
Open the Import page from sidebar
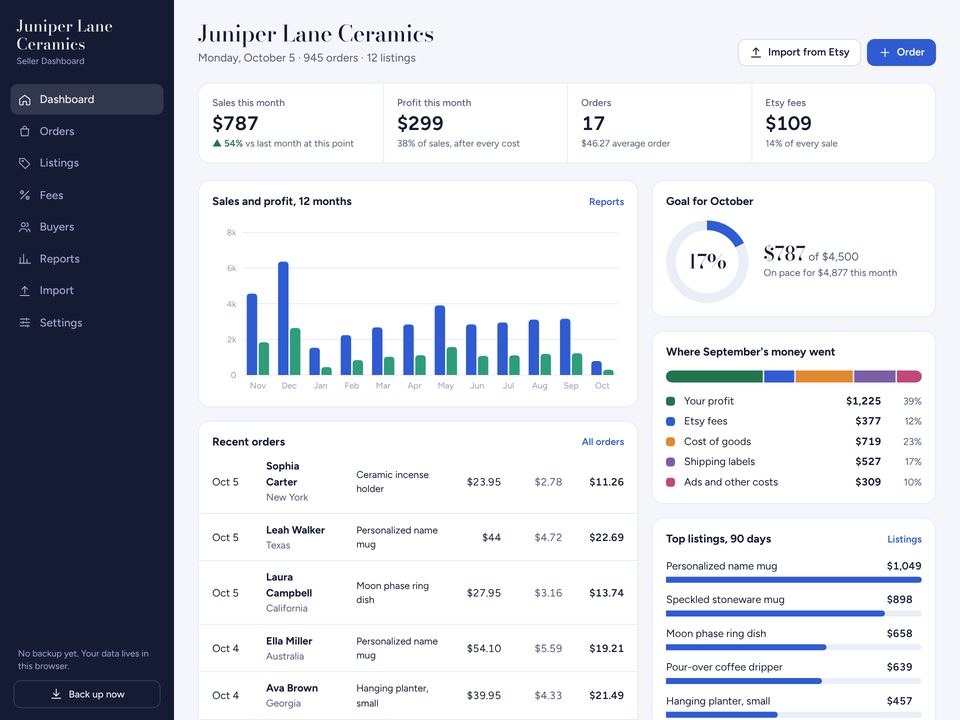coord(87,291)
